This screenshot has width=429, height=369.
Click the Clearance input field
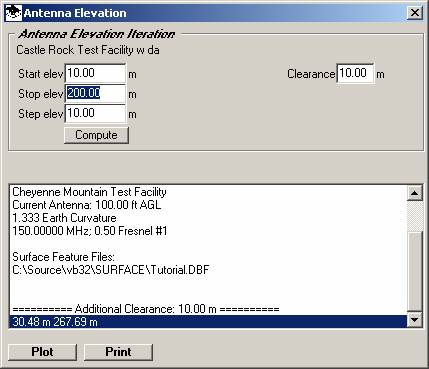(355, 73)
